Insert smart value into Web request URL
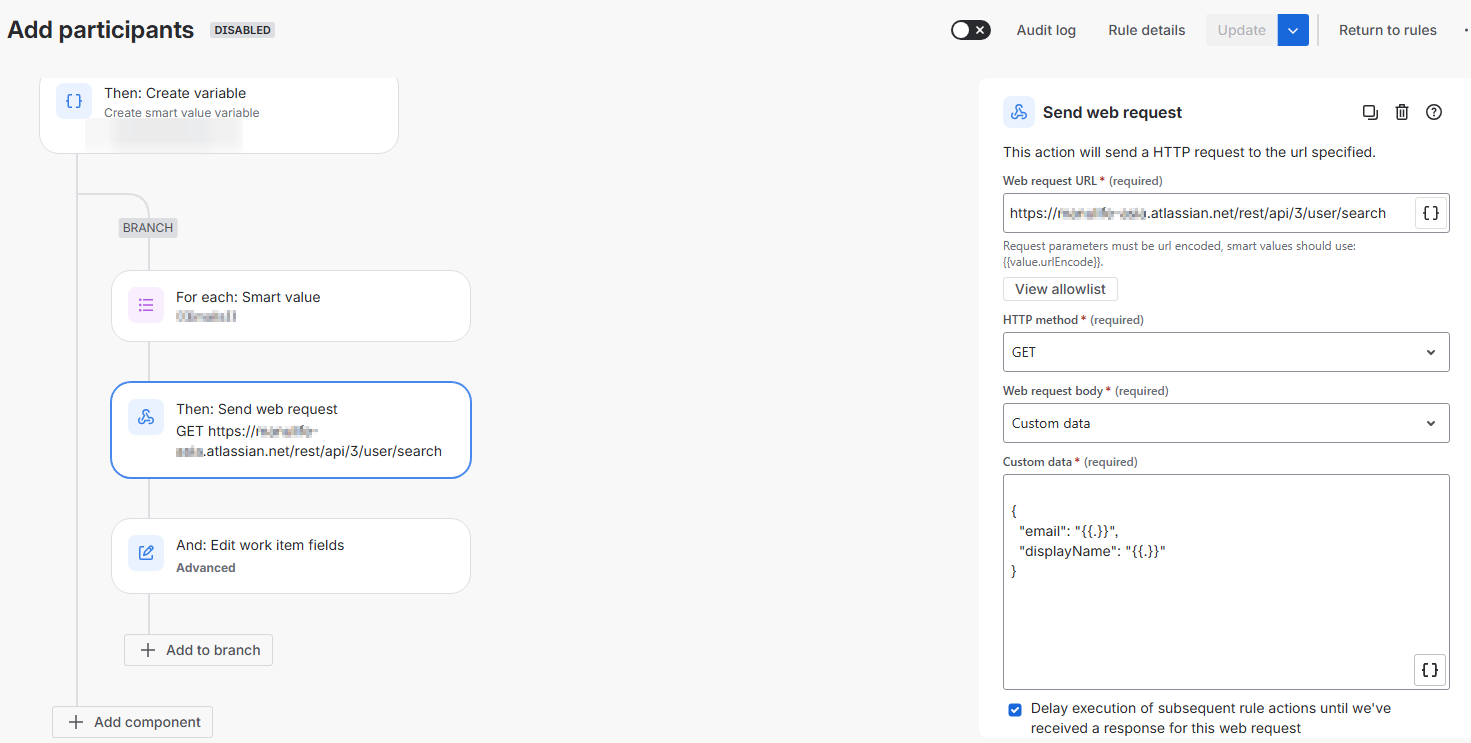The height and width of the screenshot is (743, 1471). pyautogui.click(x=1431, y=213)
